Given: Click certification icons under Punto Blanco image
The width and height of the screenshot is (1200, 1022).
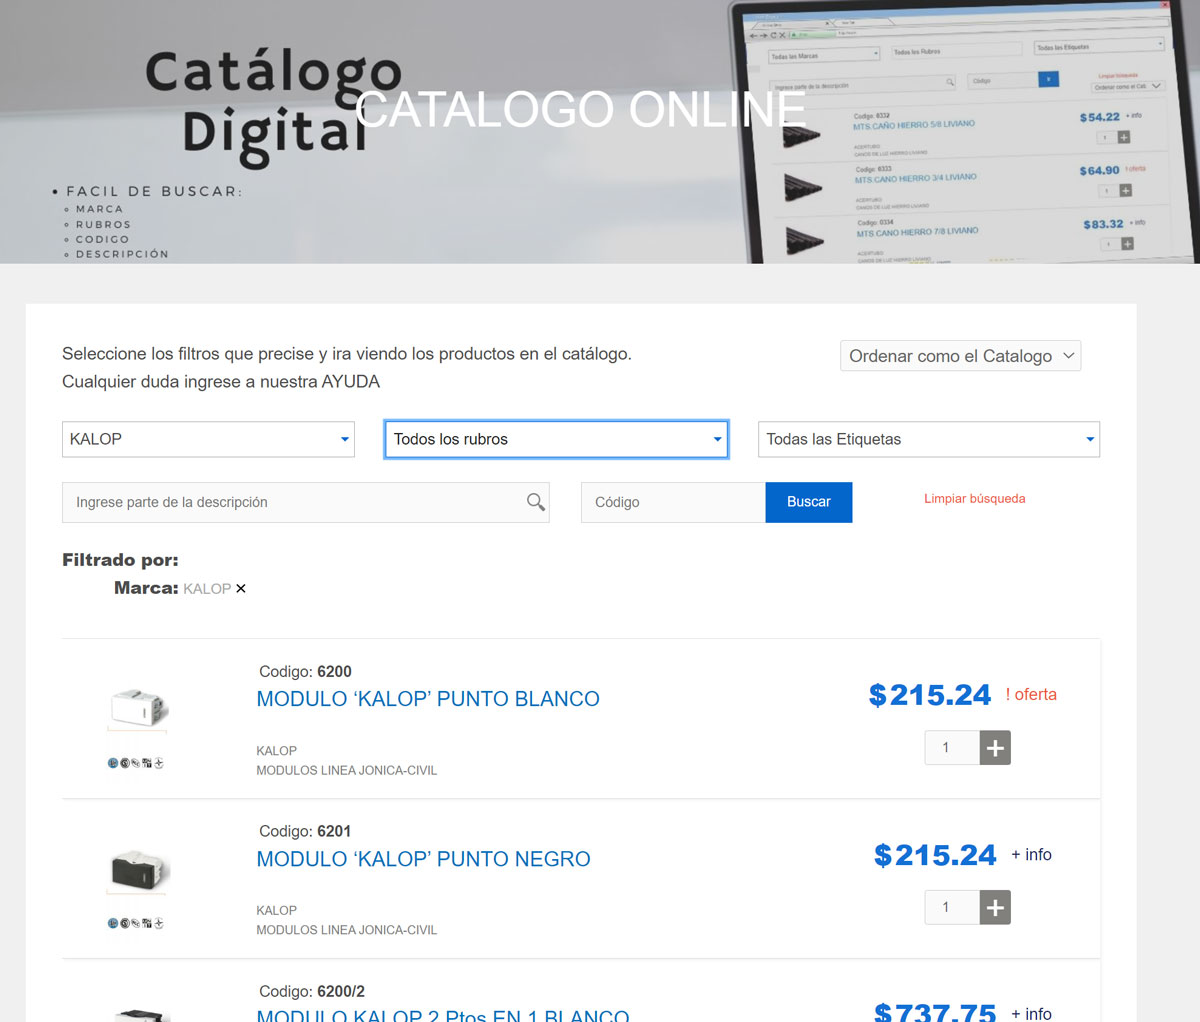Looking at the screenshot, I should pyautogui.click(x=135, y=763).
